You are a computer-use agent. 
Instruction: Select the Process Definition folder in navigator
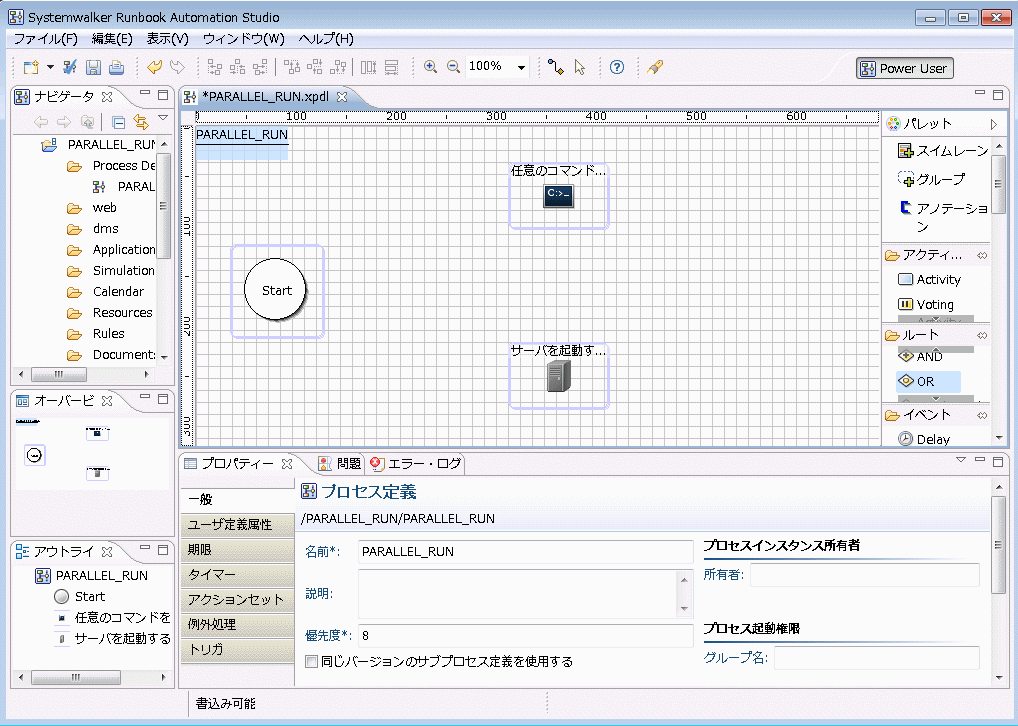coord(112,166)
